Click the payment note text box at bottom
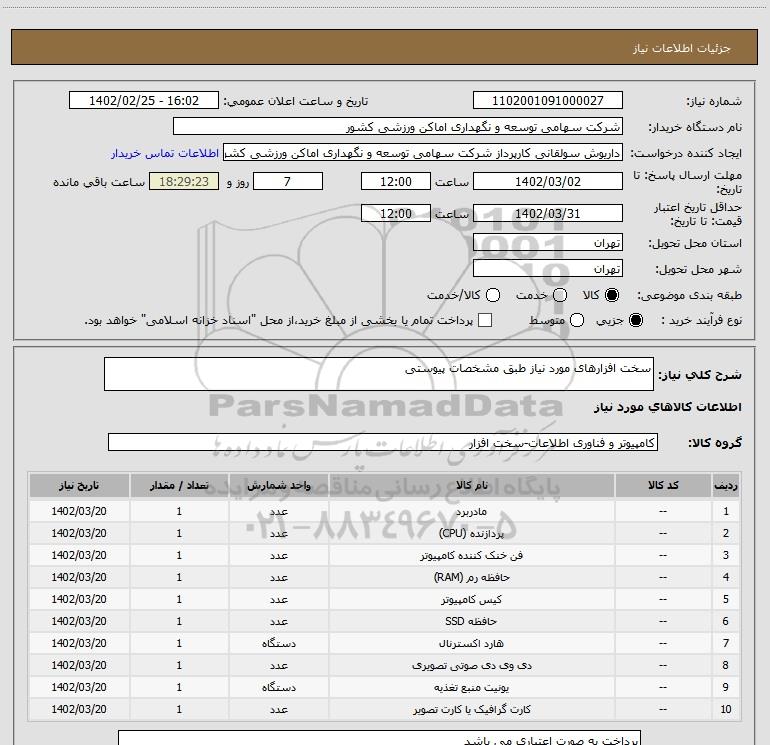This screenshot has width=770, height=745. tap(380, 738)
